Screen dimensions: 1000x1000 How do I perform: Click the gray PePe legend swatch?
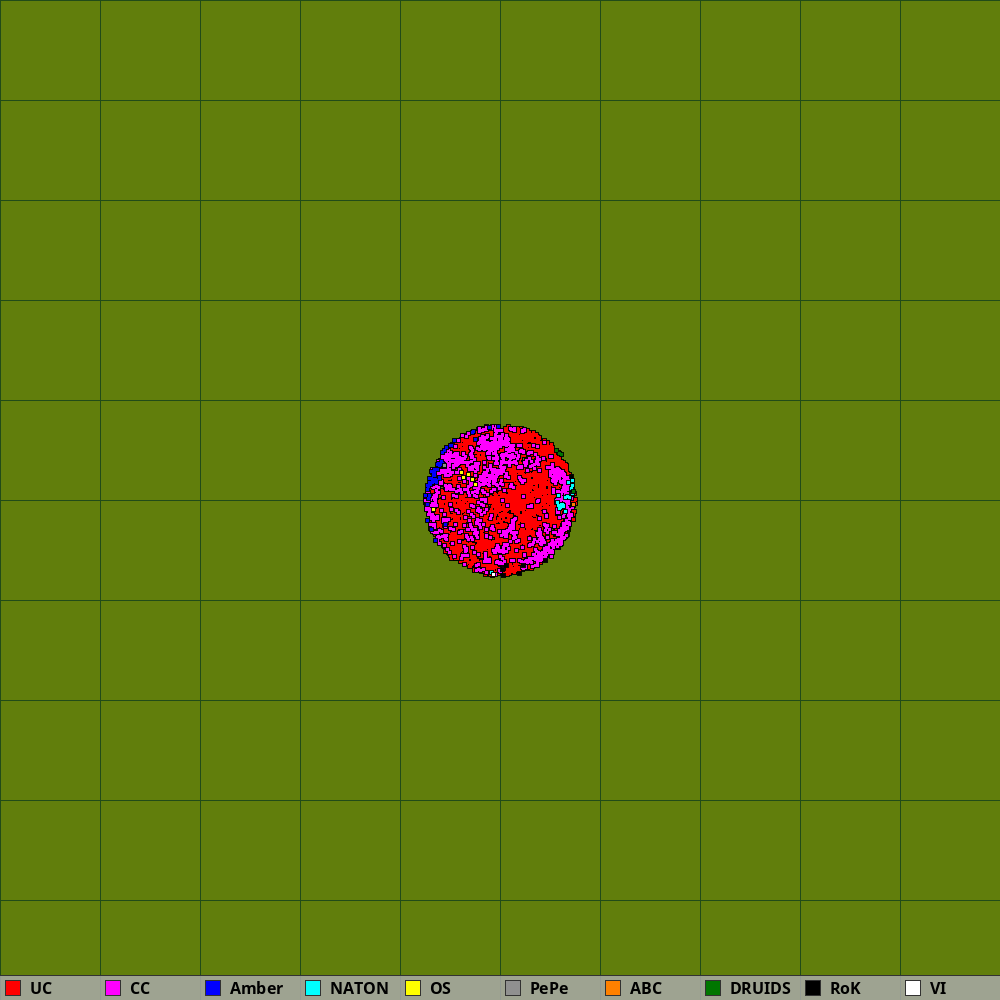(x=513, y=988)
